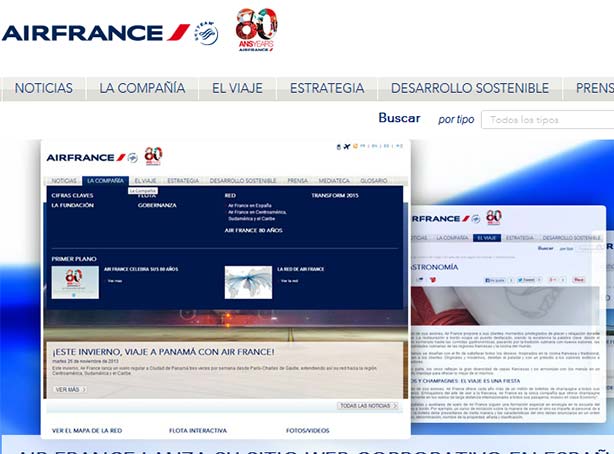This screenshot has height=454, width=614.
Task: Expand the 'Todos los tipos' search type dropdown
Action: [x=547, y=120]
